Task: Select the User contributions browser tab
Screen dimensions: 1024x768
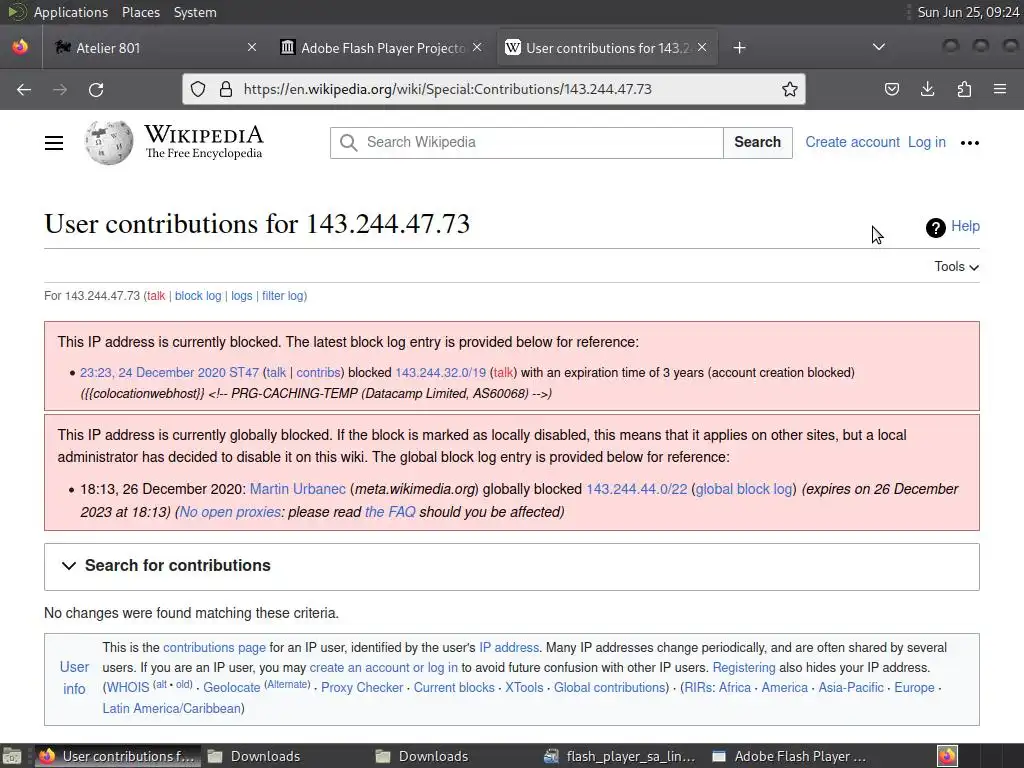Action: point(607,48)
